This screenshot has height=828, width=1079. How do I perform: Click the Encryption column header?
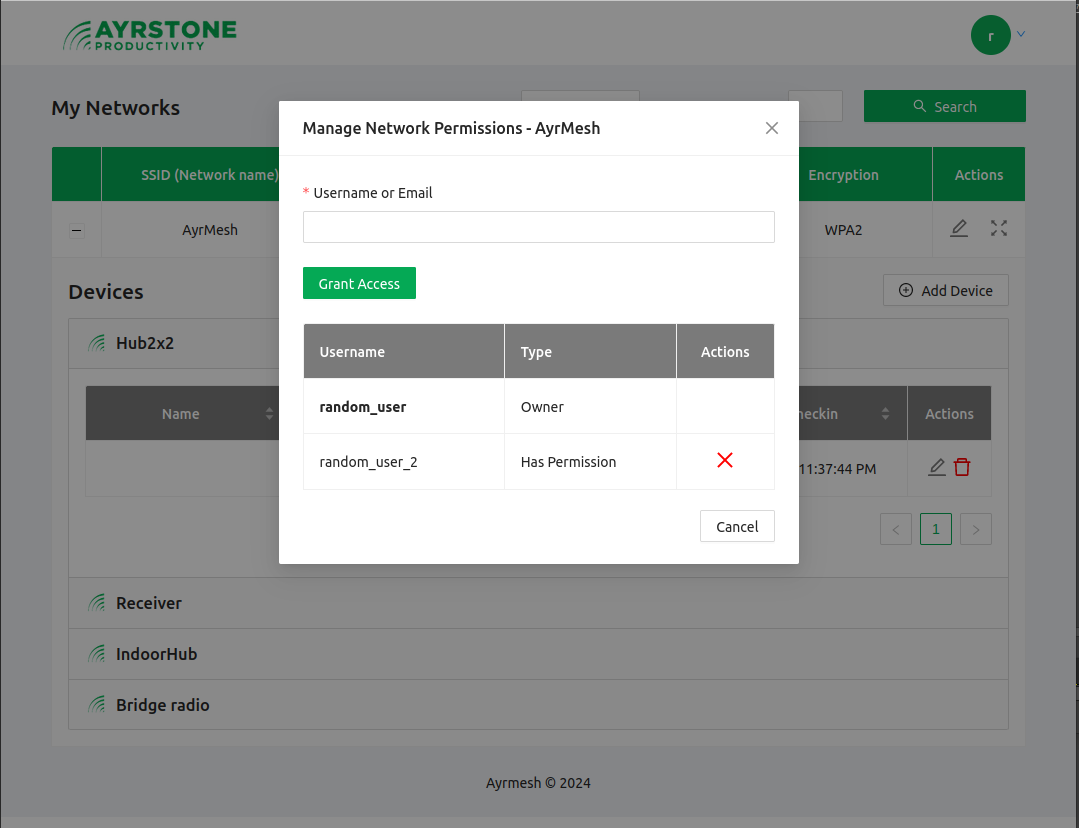(x=865, y=175)
